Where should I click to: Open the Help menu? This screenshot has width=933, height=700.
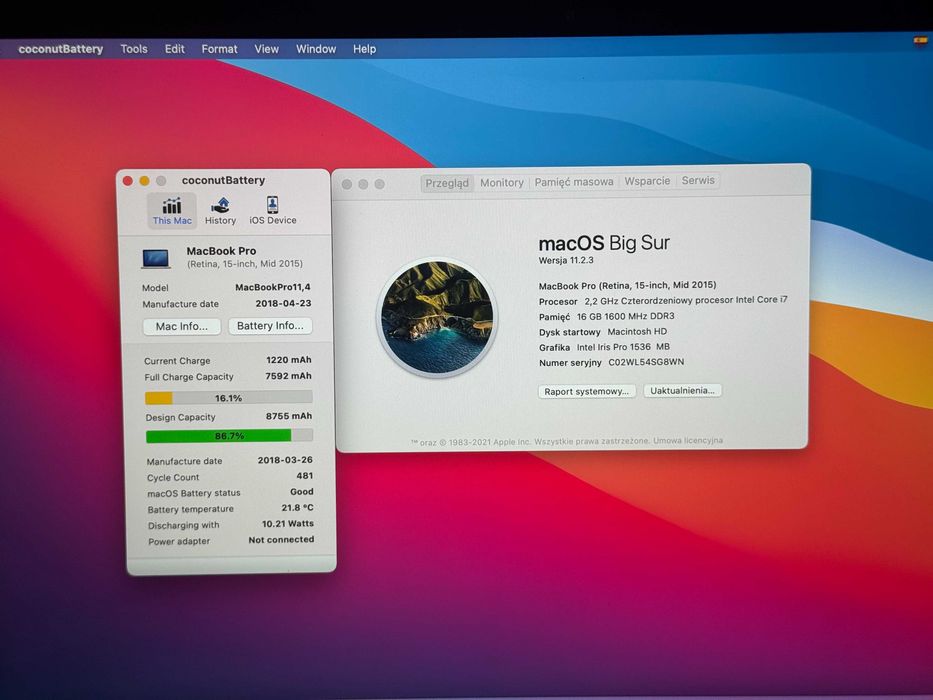364,49
